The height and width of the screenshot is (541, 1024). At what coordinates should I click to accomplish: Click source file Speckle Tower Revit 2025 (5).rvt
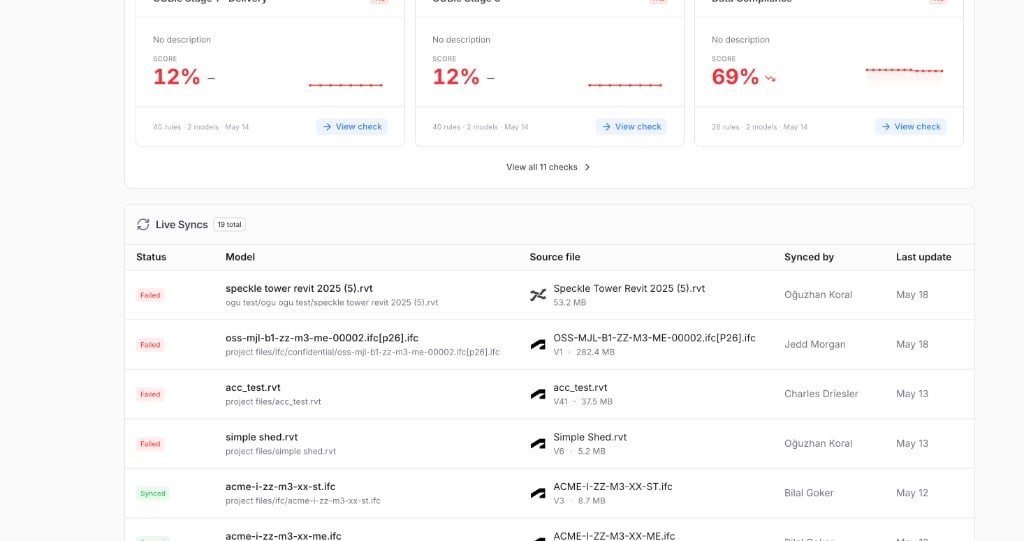click(629, 288)
